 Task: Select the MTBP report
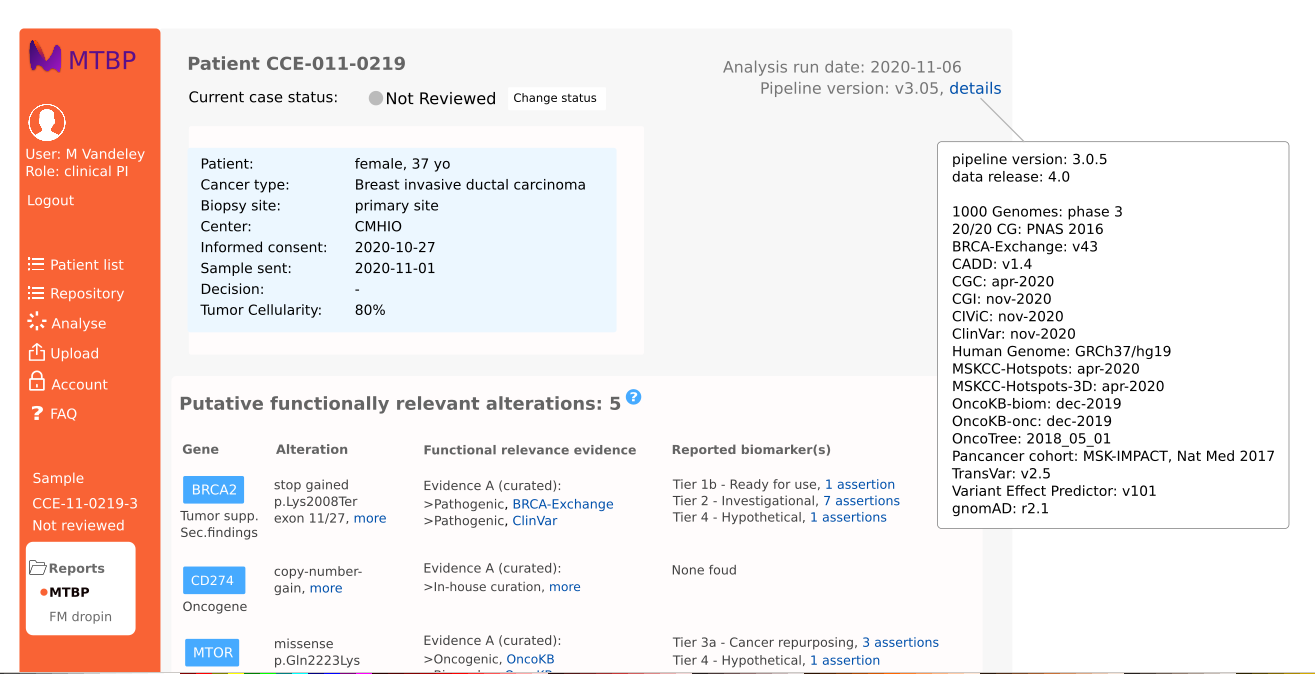click(69, 592)
